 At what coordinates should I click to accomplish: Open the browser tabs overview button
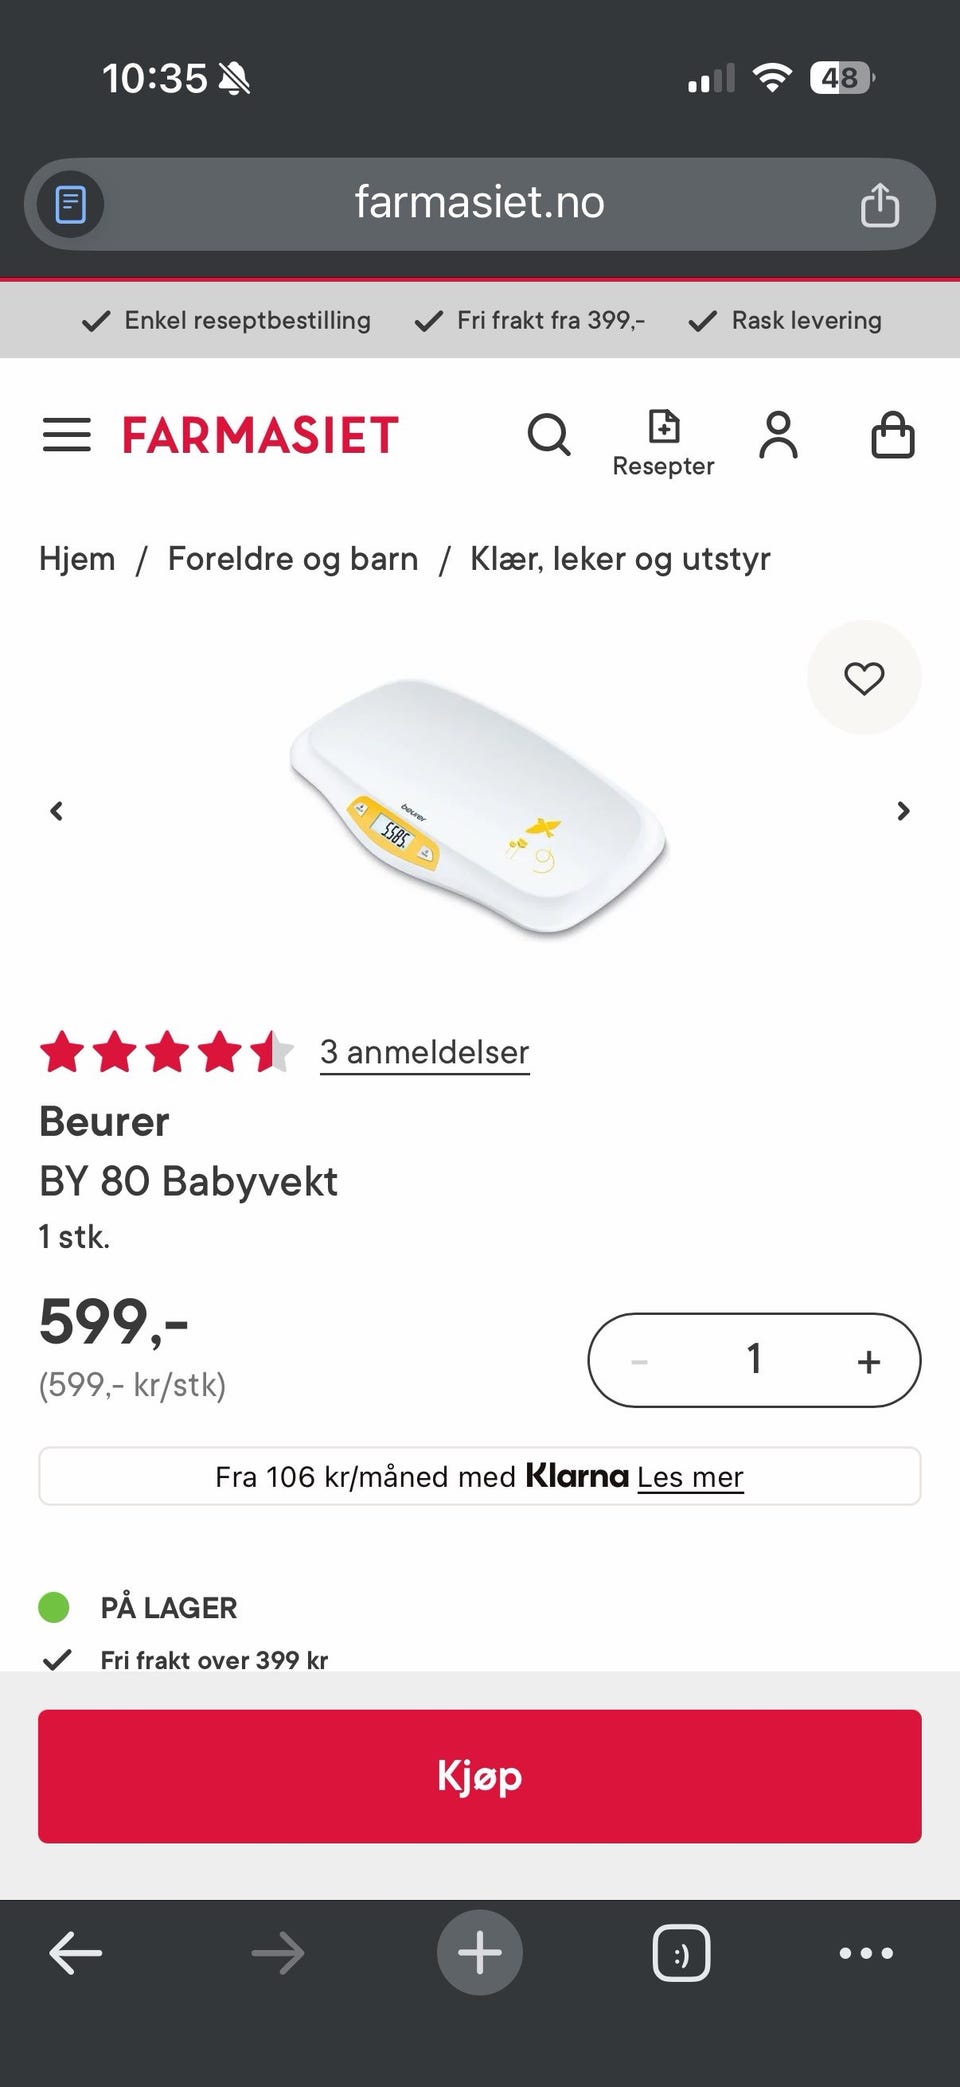point(681,1953)
